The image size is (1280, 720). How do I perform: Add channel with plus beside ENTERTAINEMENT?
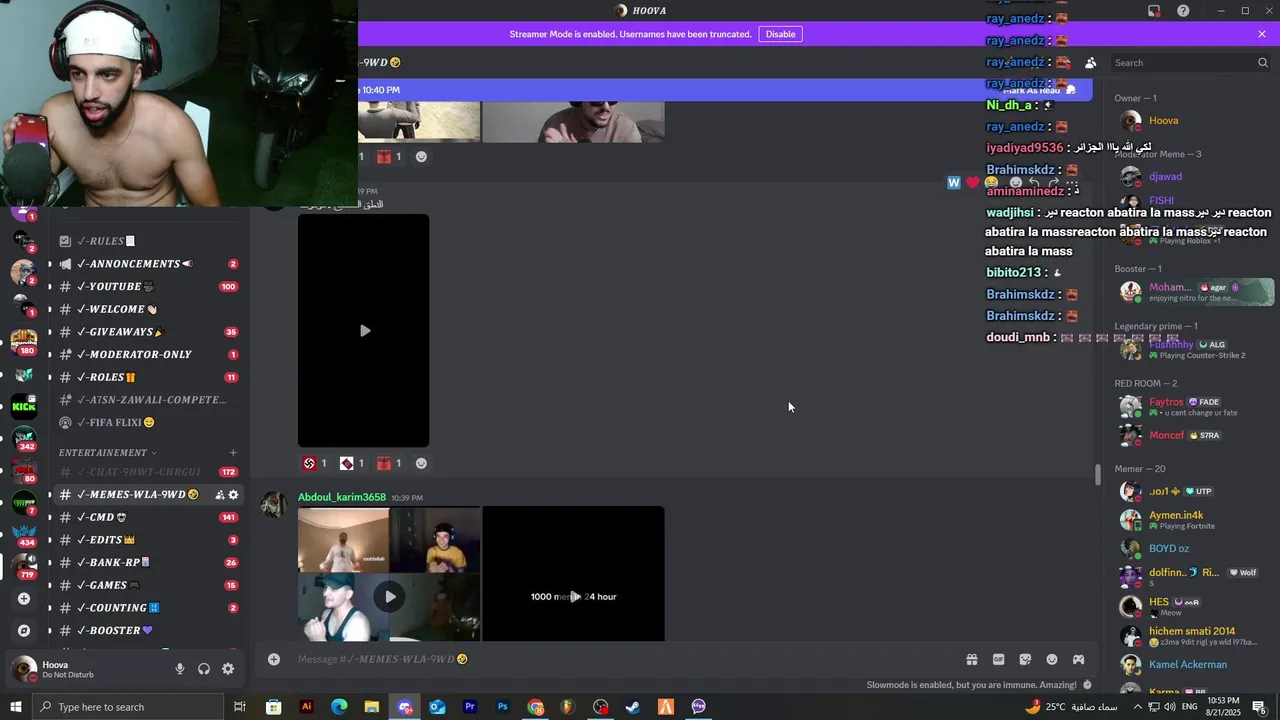click(233, 453)
